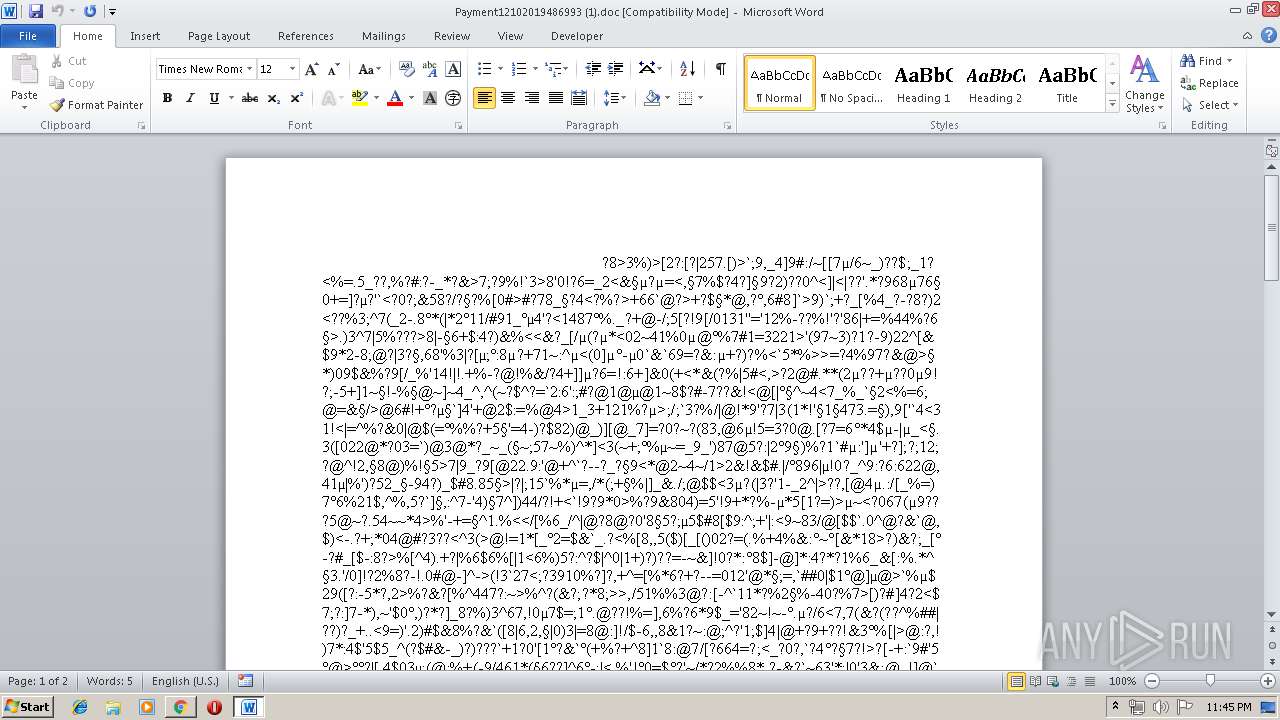Open the font name dropdown
The height and width of the screenshot is (720, 1280).
pos(249,69)
